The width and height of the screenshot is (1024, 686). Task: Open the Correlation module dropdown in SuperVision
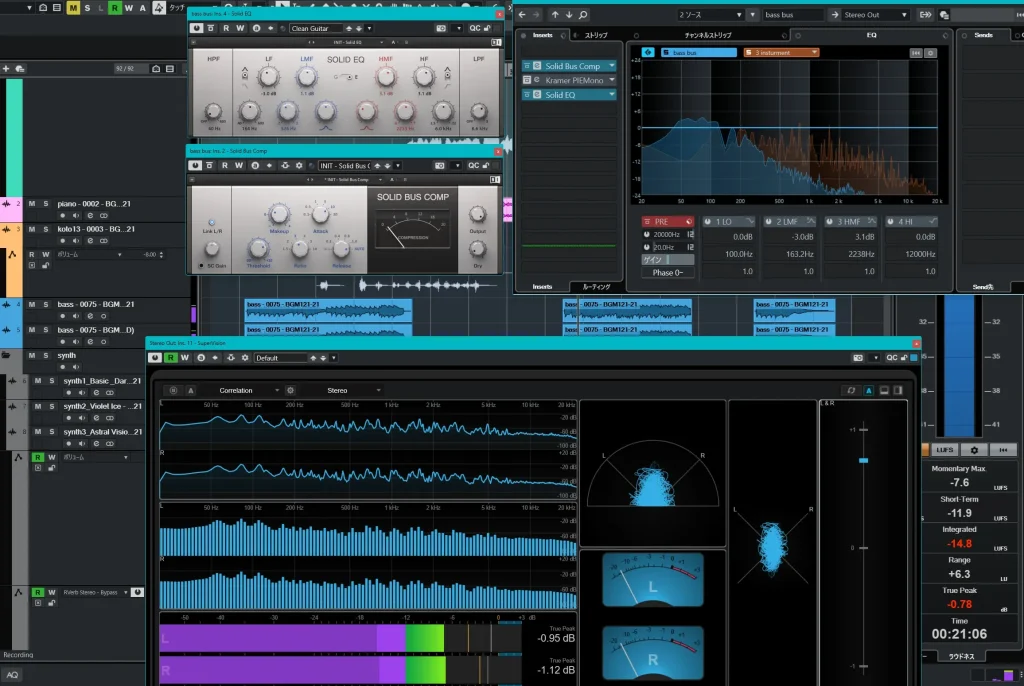[x=245, y=390]
